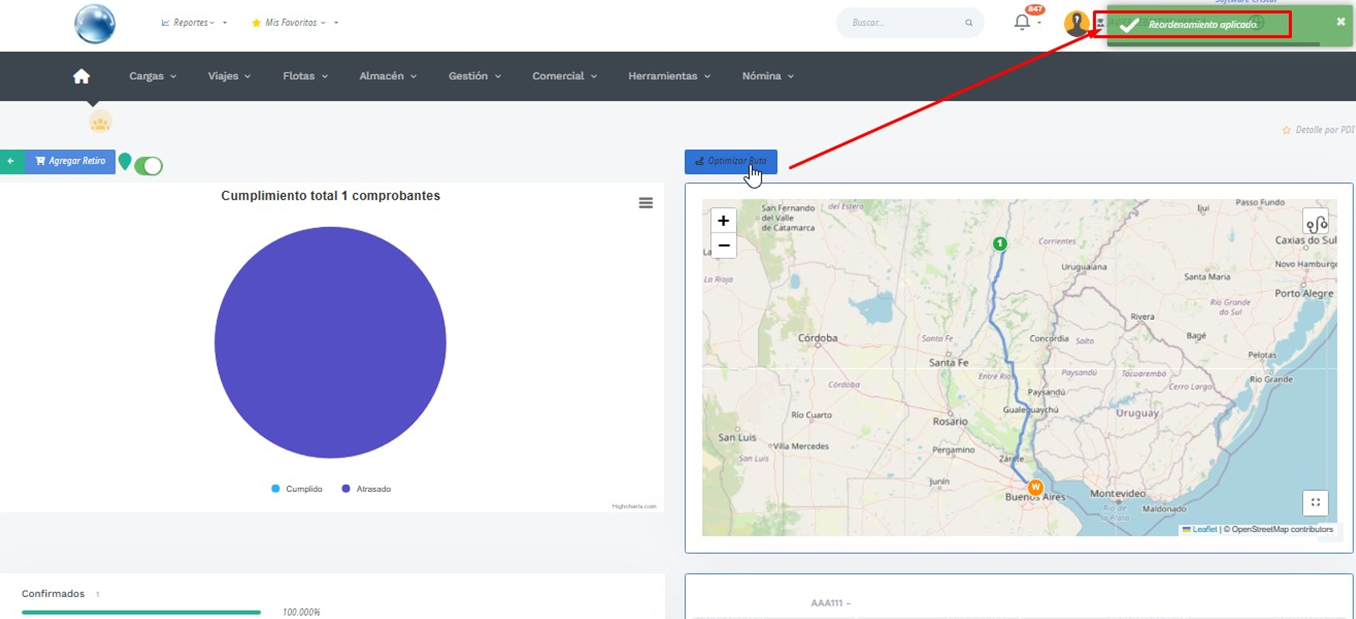Open the Viajes menu
The height and width of the screenshot is (619, 1356).
[x=229, y=76]
